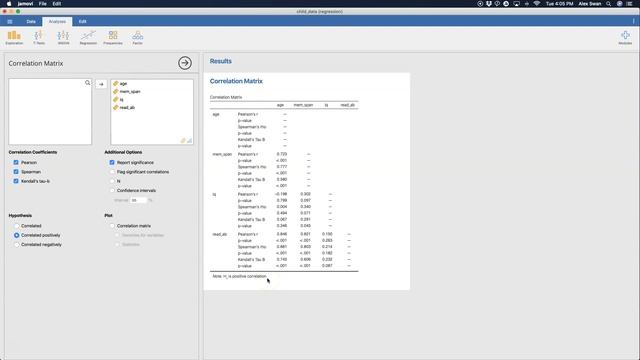Toggle the Report significance checkbox
The width and height of the screenshot is (640, 360).
click(x=112, y=162)
